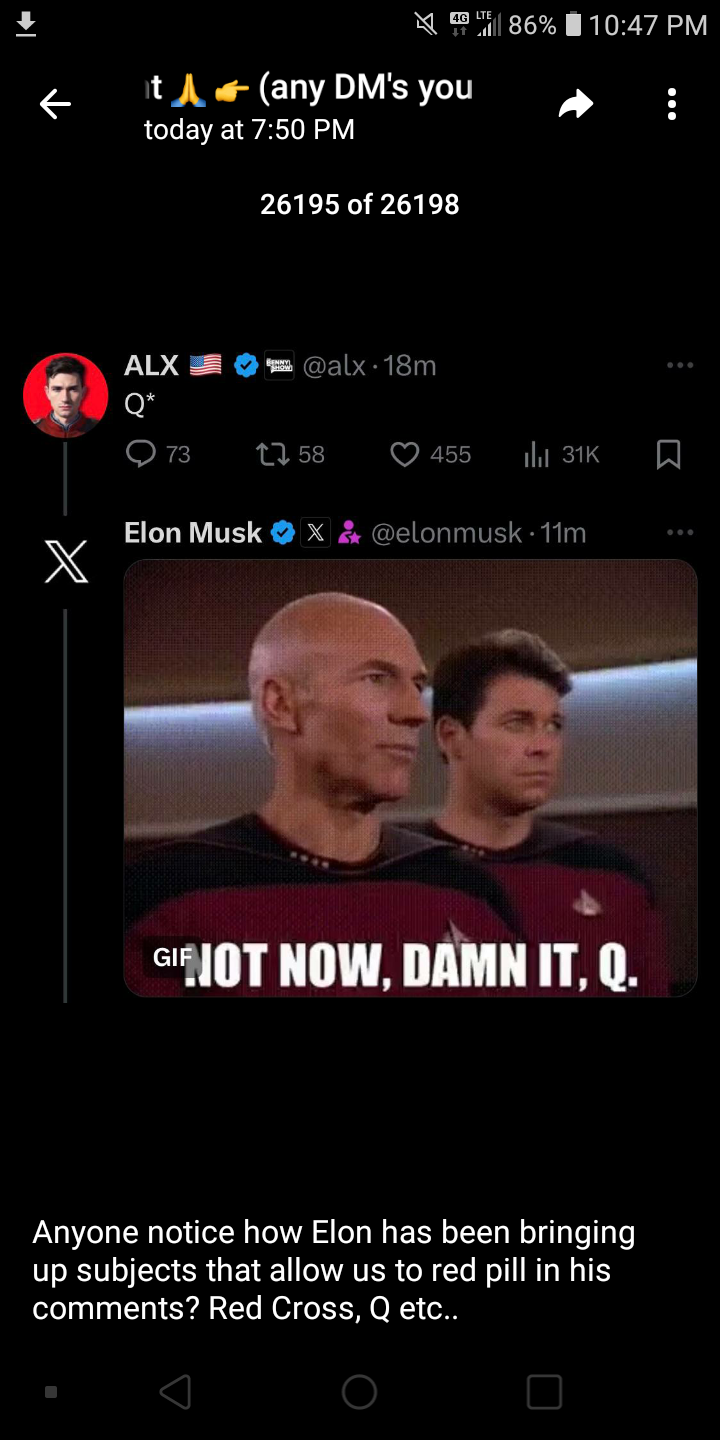Open the Picard GIF image
This screenshot has width=720, height=1440.
(410, 778)
